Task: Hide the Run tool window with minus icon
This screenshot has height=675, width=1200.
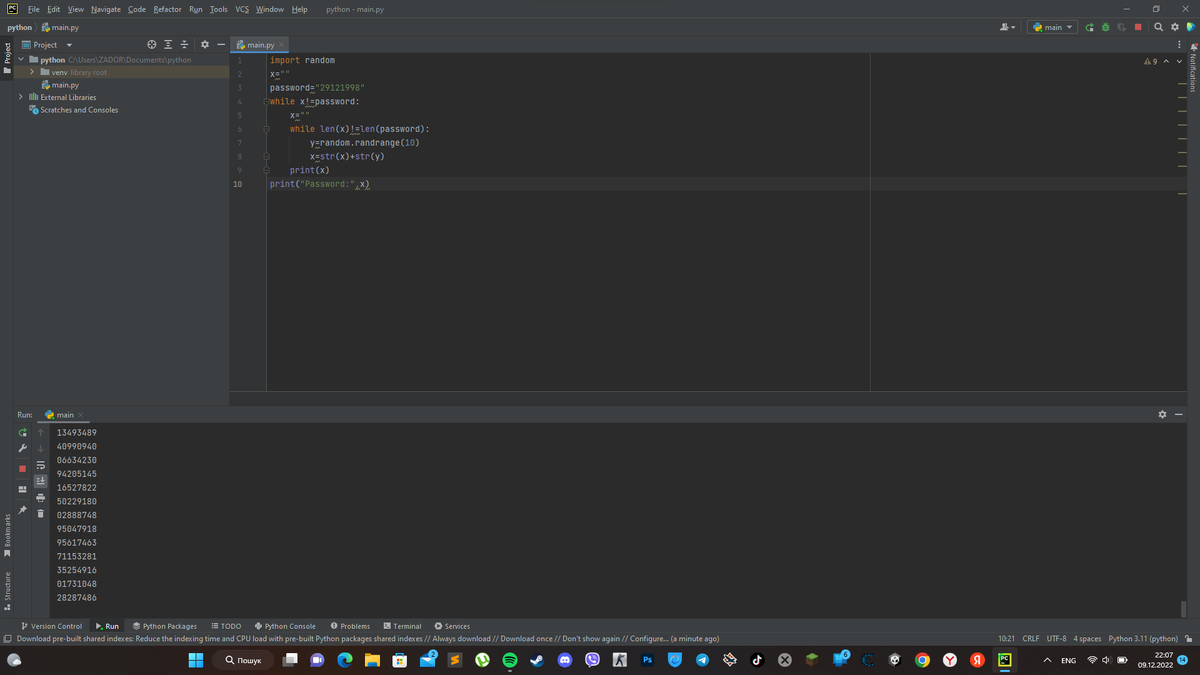Action: (x=1179, y=414)
